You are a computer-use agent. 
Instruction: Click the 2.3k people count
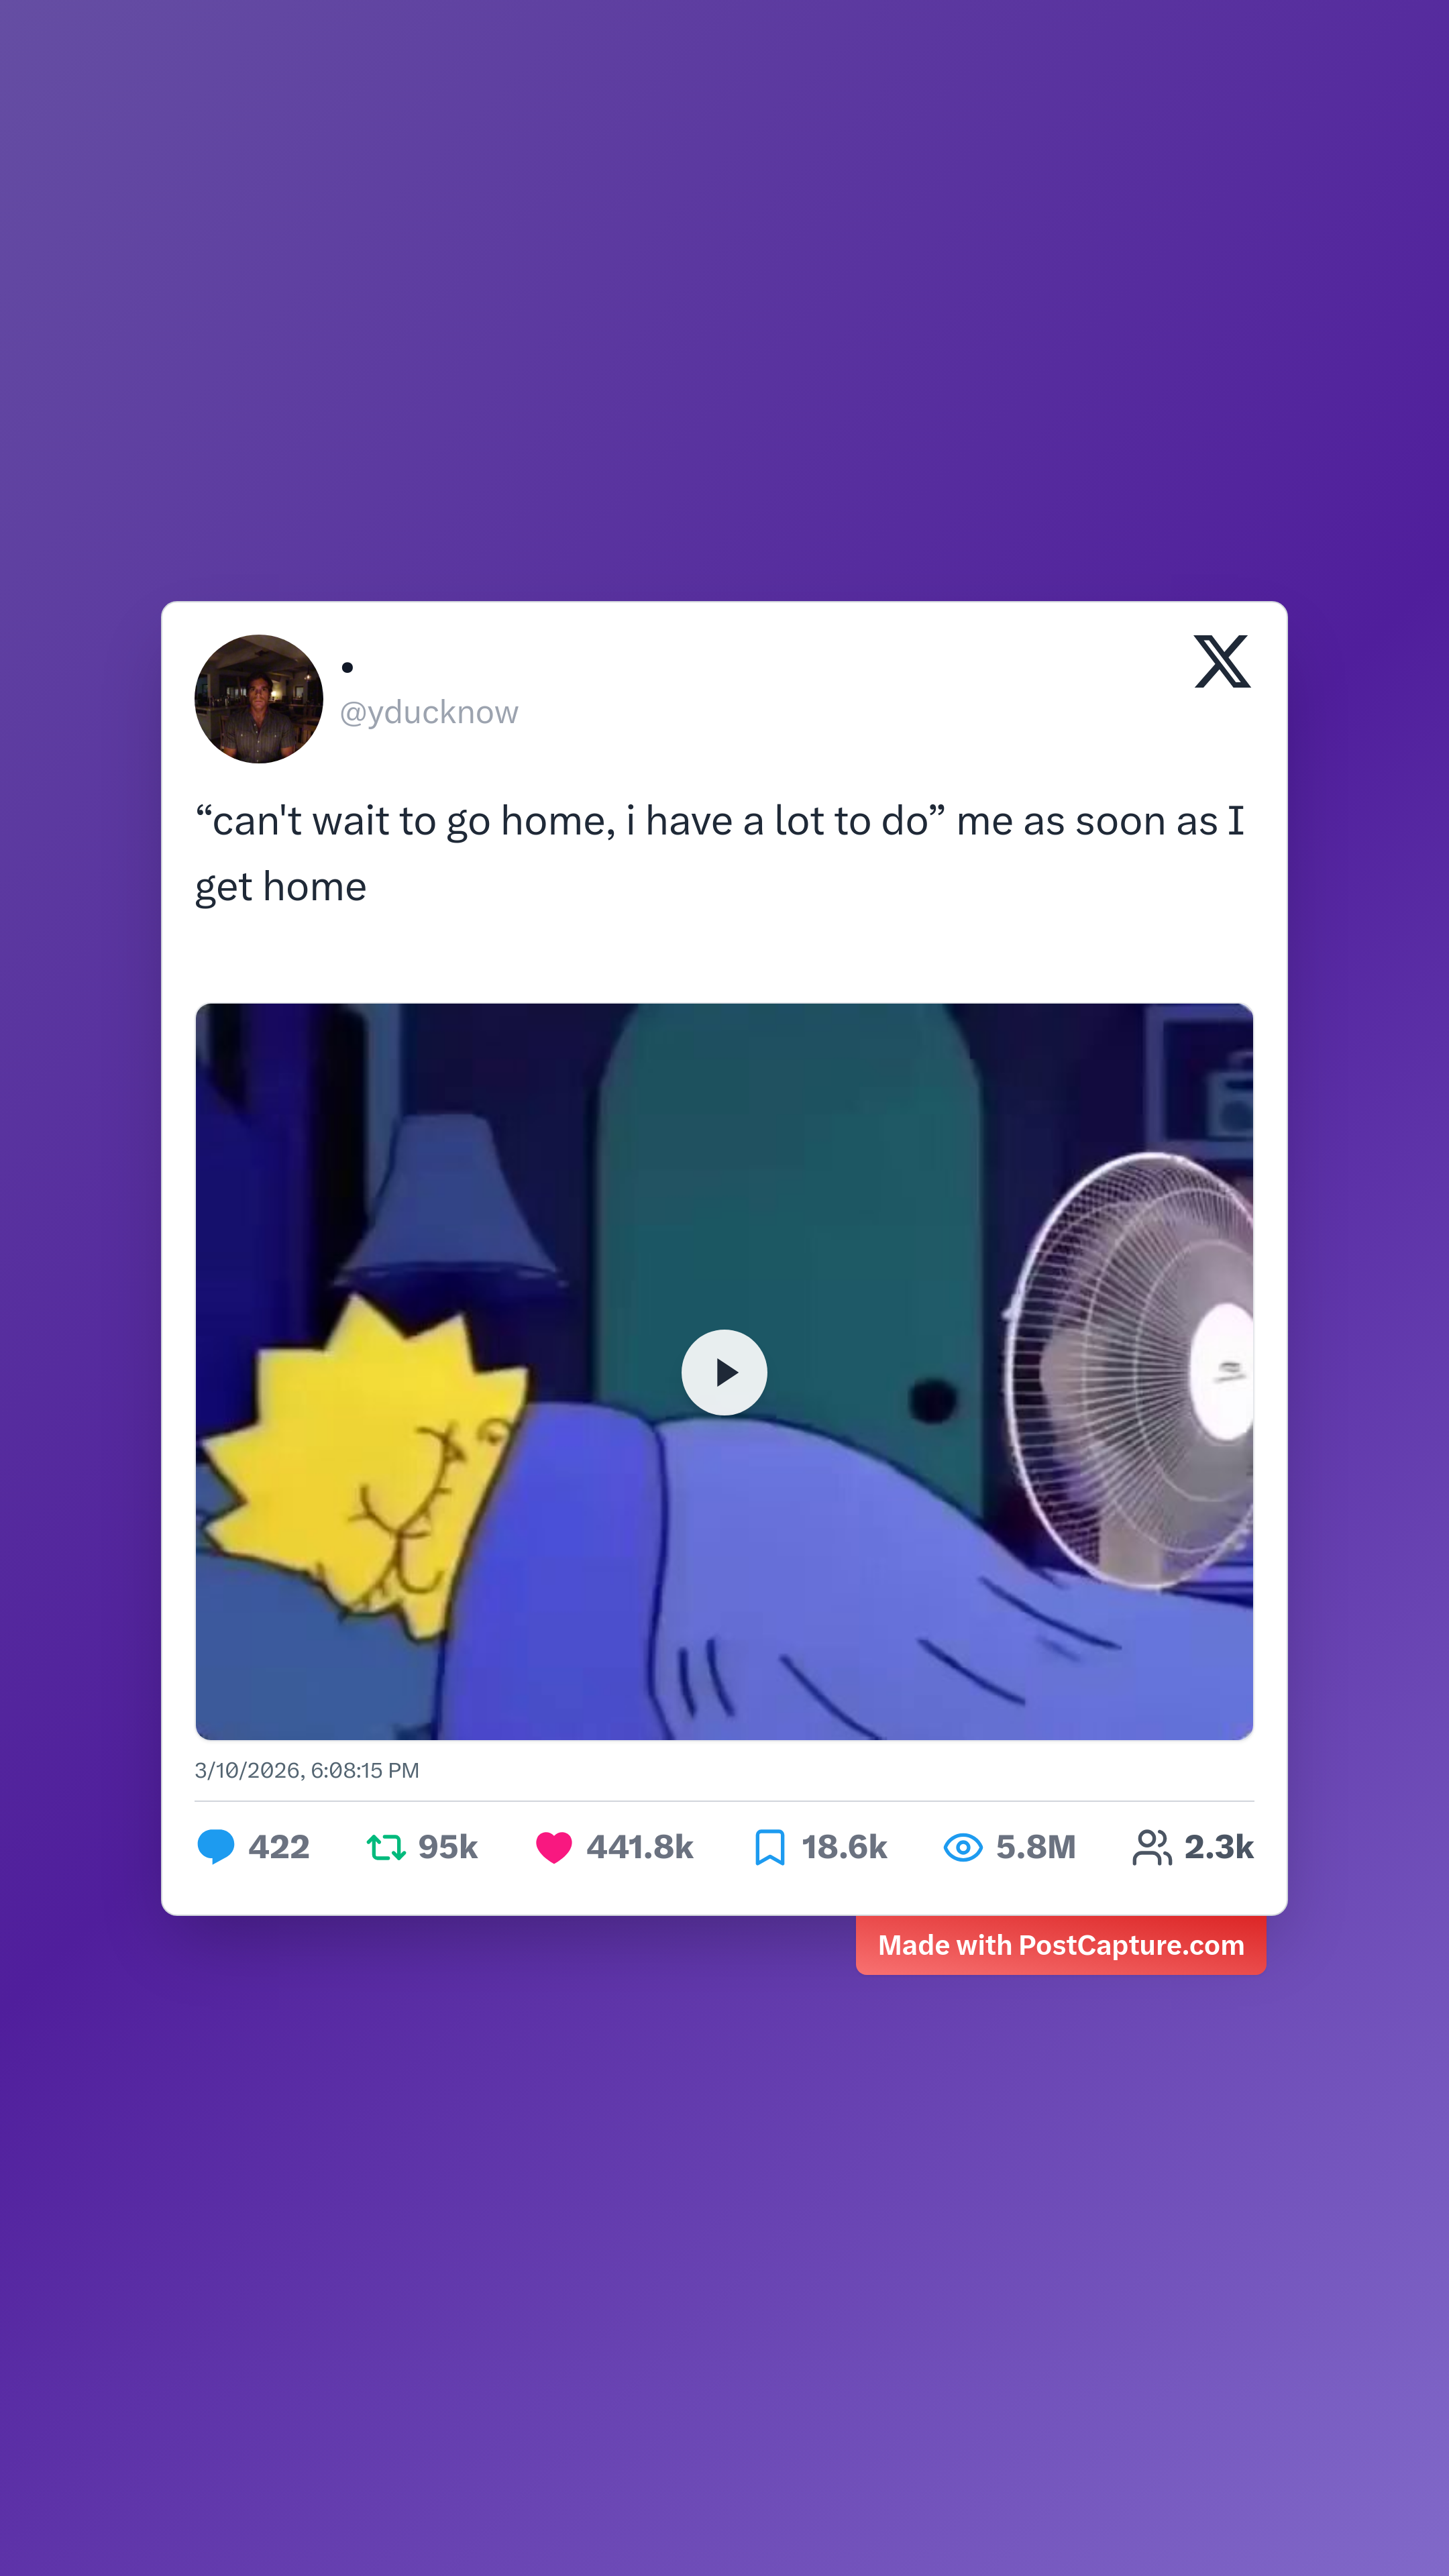click(x=1219, y=1847)
